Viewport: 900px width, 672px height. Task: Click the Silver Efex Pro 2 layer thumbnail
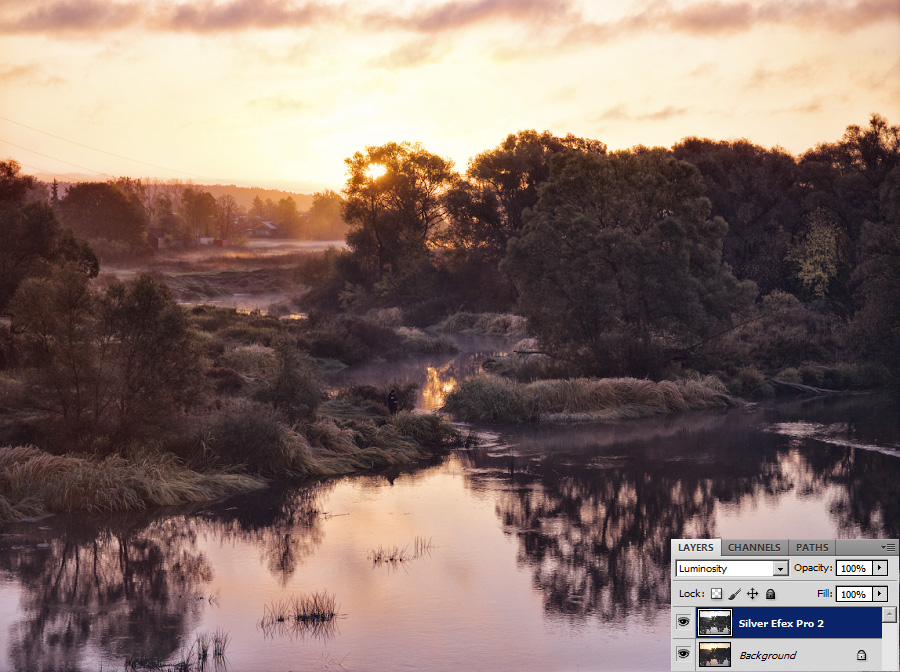click(714, 622)
